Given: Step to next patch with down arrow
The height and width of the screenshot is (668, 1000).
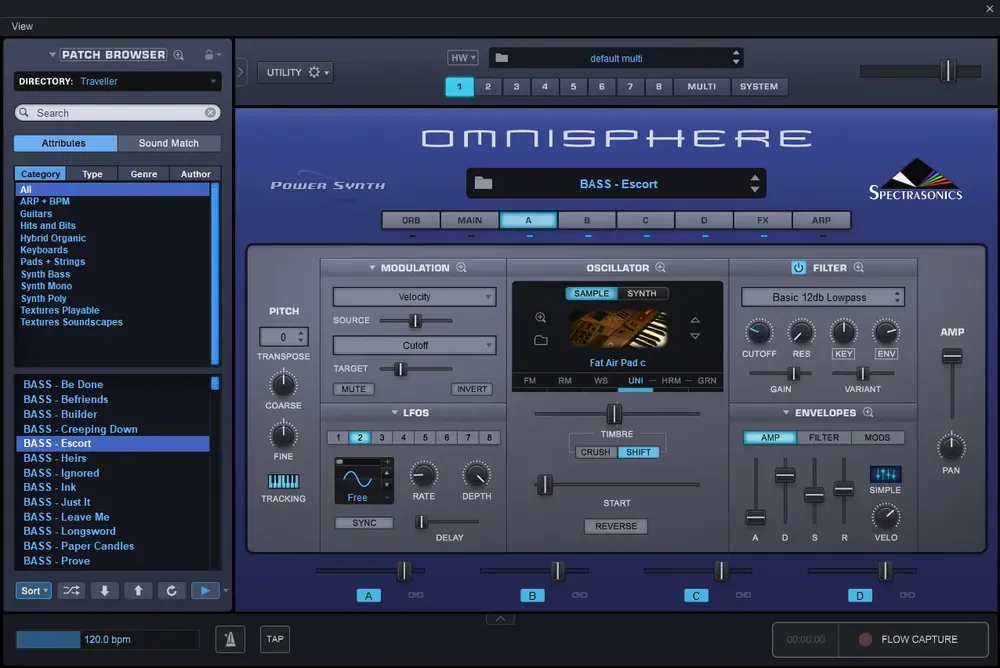Looking at the screenshot, I should (105, 591).
